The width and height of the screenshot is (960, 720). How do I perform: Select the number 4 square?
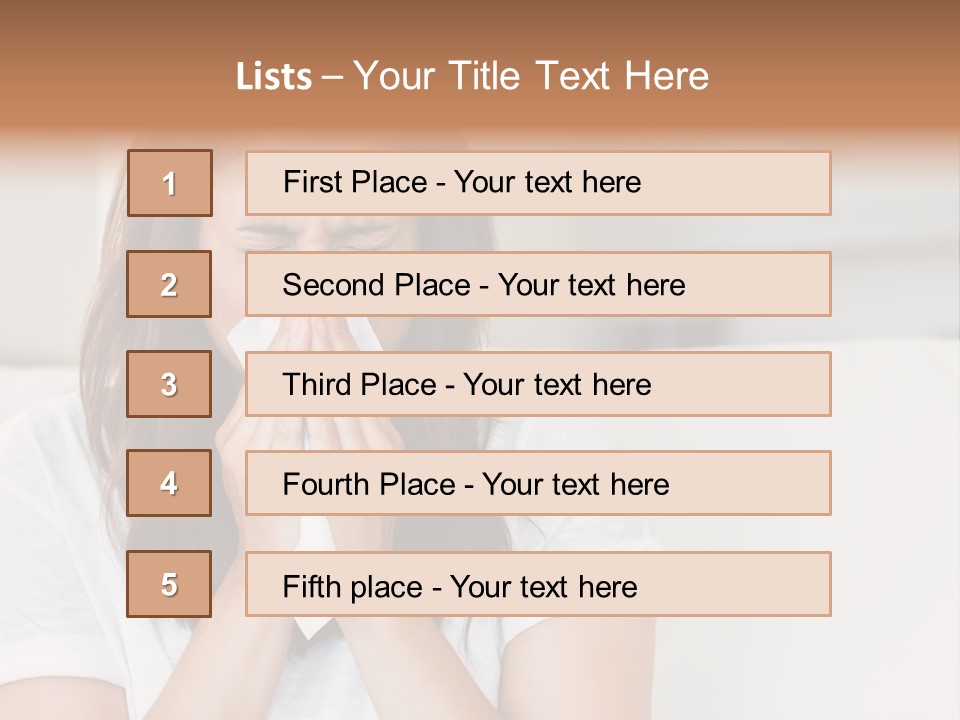(x=169, y=483)
